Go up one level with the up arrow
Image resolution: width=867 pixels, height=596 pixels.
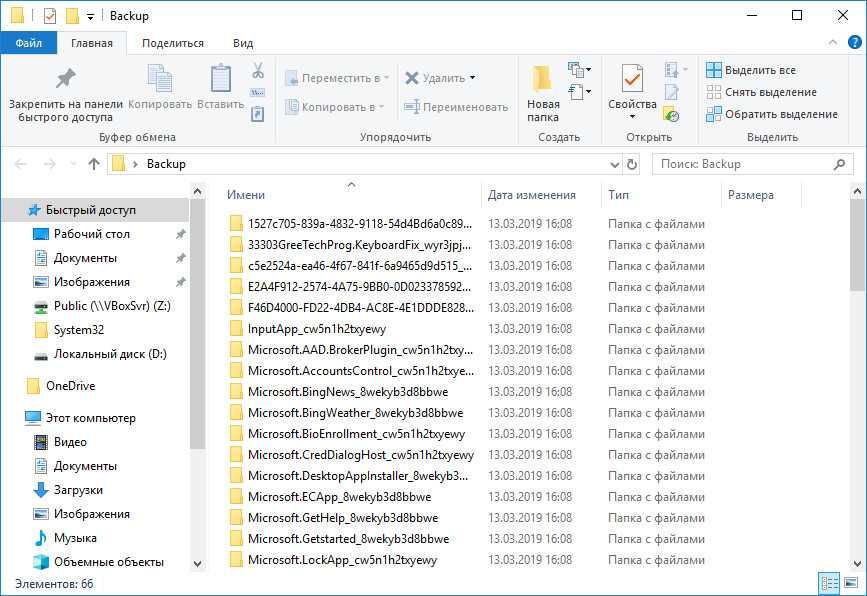[x=94, y=164]
